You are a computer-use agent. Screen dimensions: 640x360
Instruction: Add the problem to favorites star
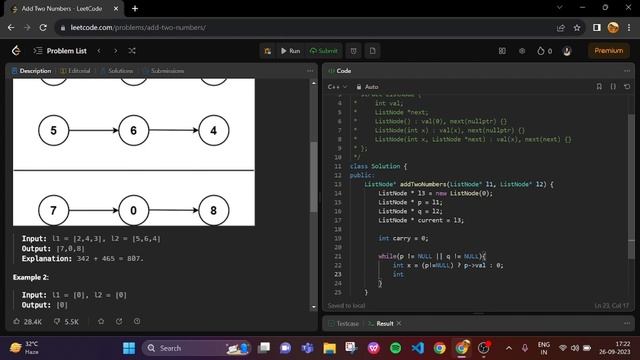point(101,322)
